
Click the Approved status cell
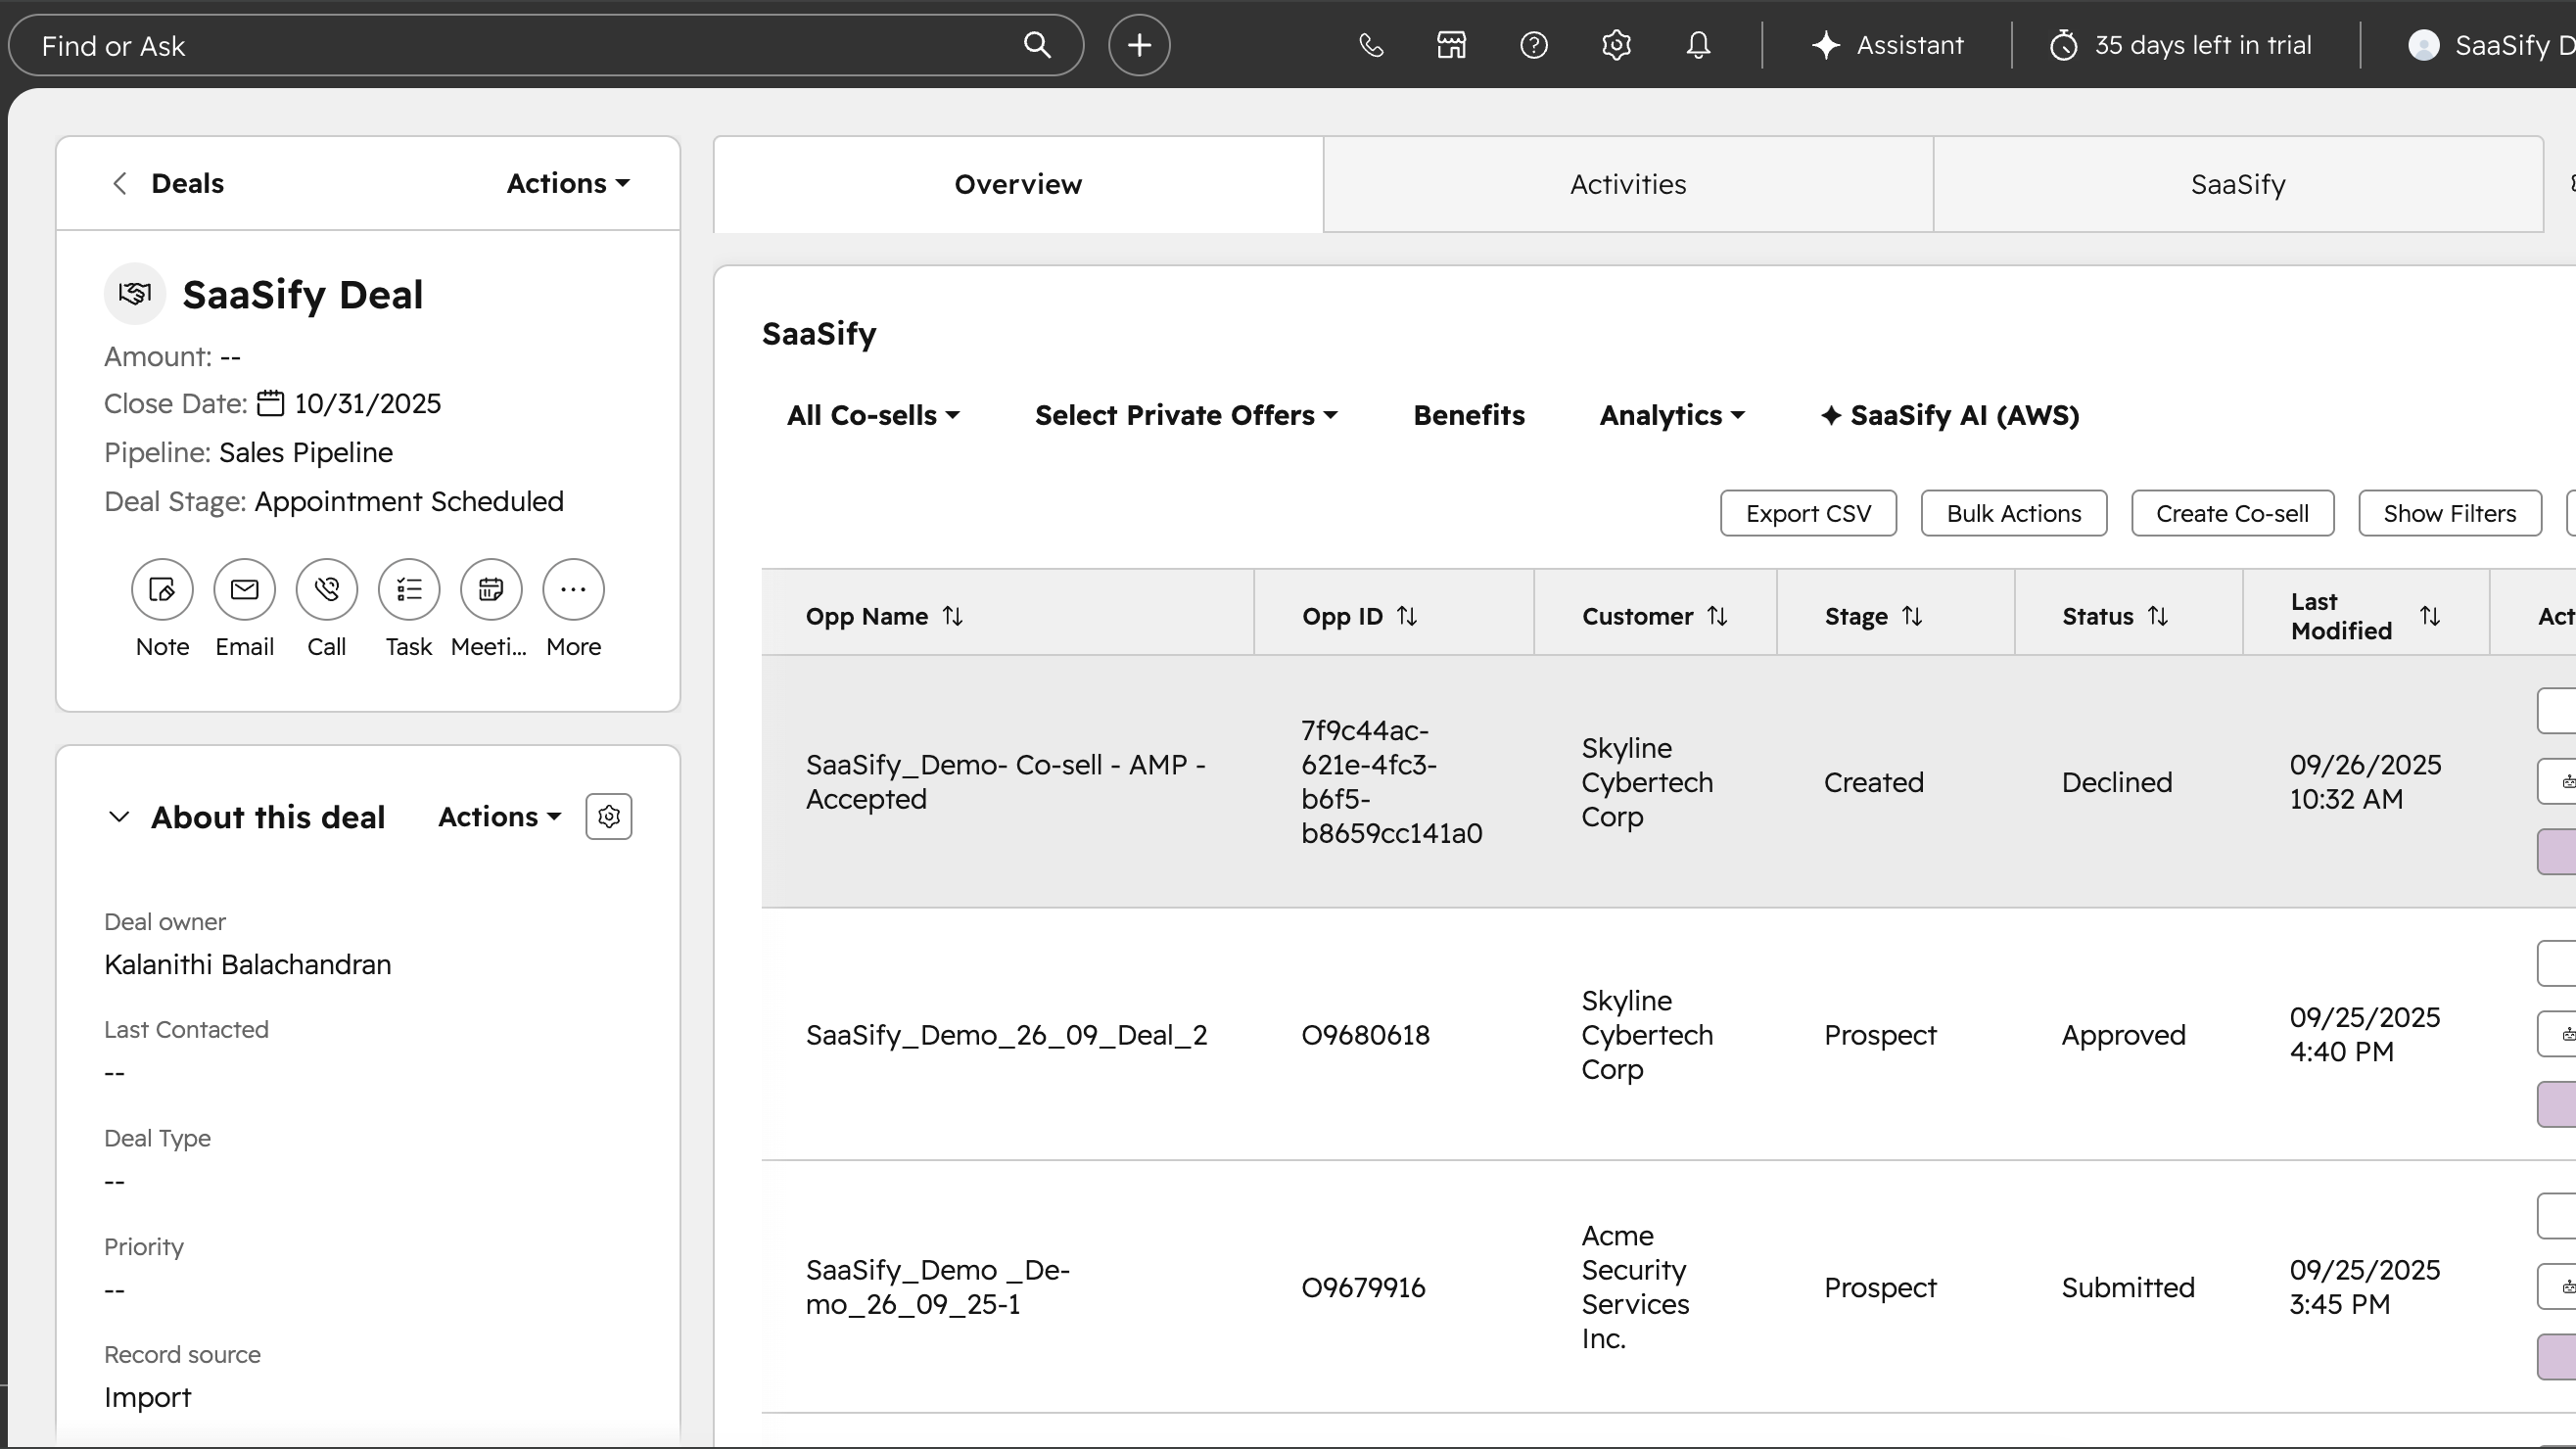pyautogui.click(x=2123, y=1034)
